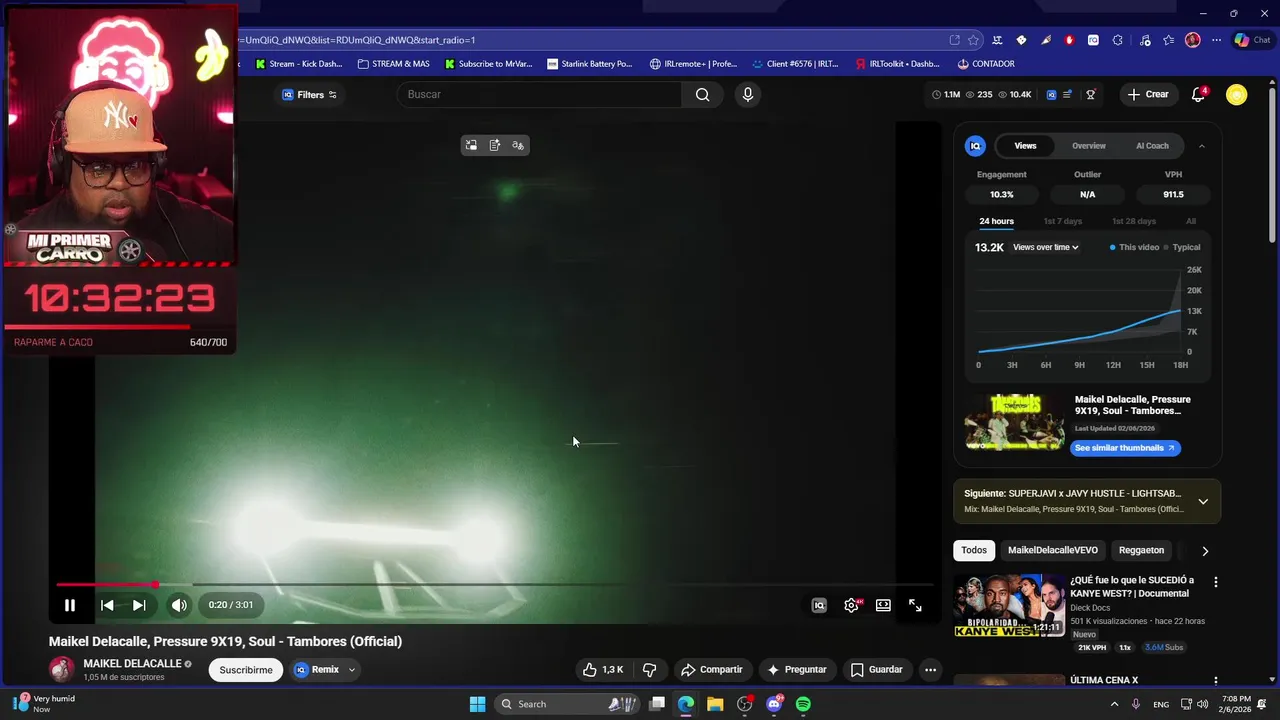Image resolution: width=1280 pixels, height=720 pixels.
Task: Open YouTube notifications bell
Action: pyautogui.click(x=1198, y=94)
